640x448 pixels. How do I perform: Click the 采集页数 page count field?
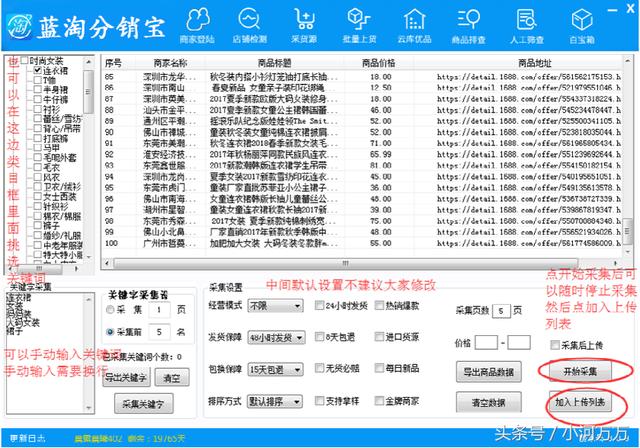[501, 311]
